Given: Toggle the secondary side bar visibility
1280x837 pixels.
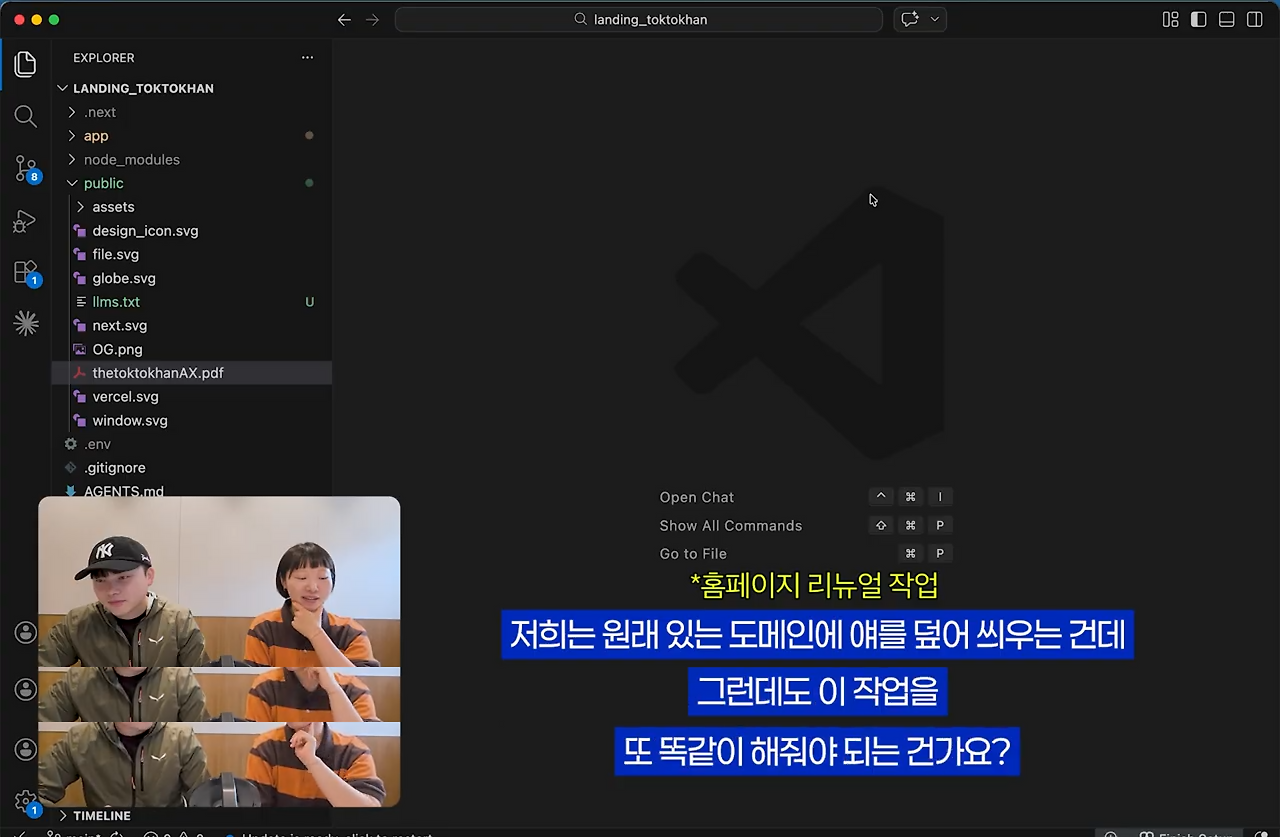Looking at the screenshot, I should (1254, 19).
